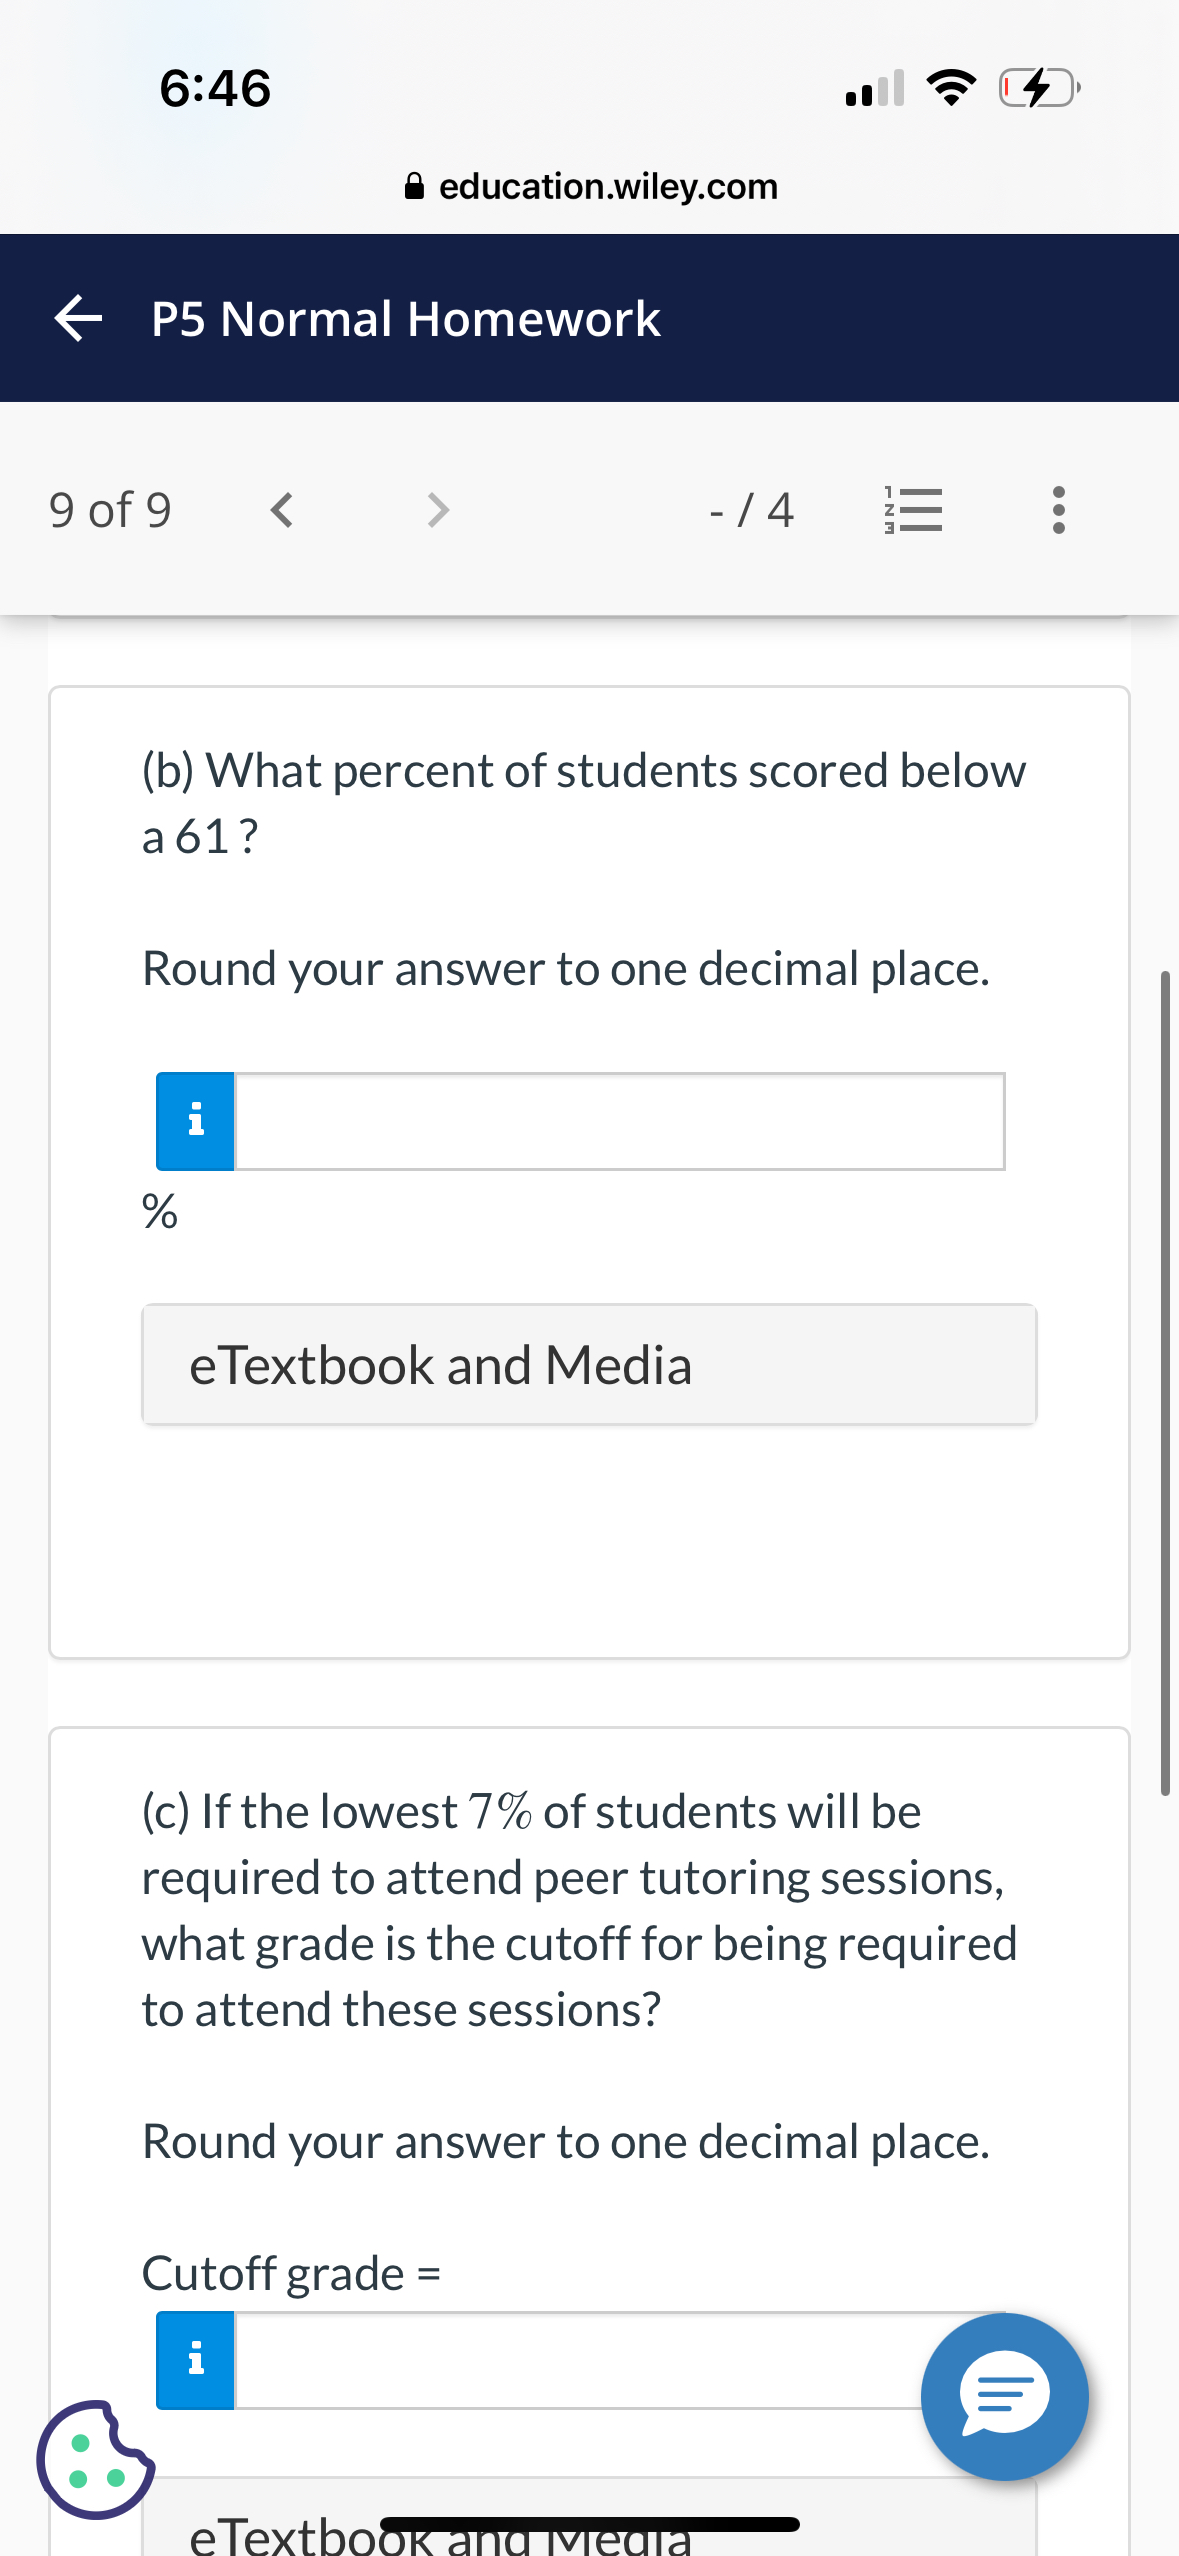The width and height of the screenshot is (1179, 2556).
Task: Tap the info icon beside the percent input
Action: pyautogui.click(x=195, y=1120)
